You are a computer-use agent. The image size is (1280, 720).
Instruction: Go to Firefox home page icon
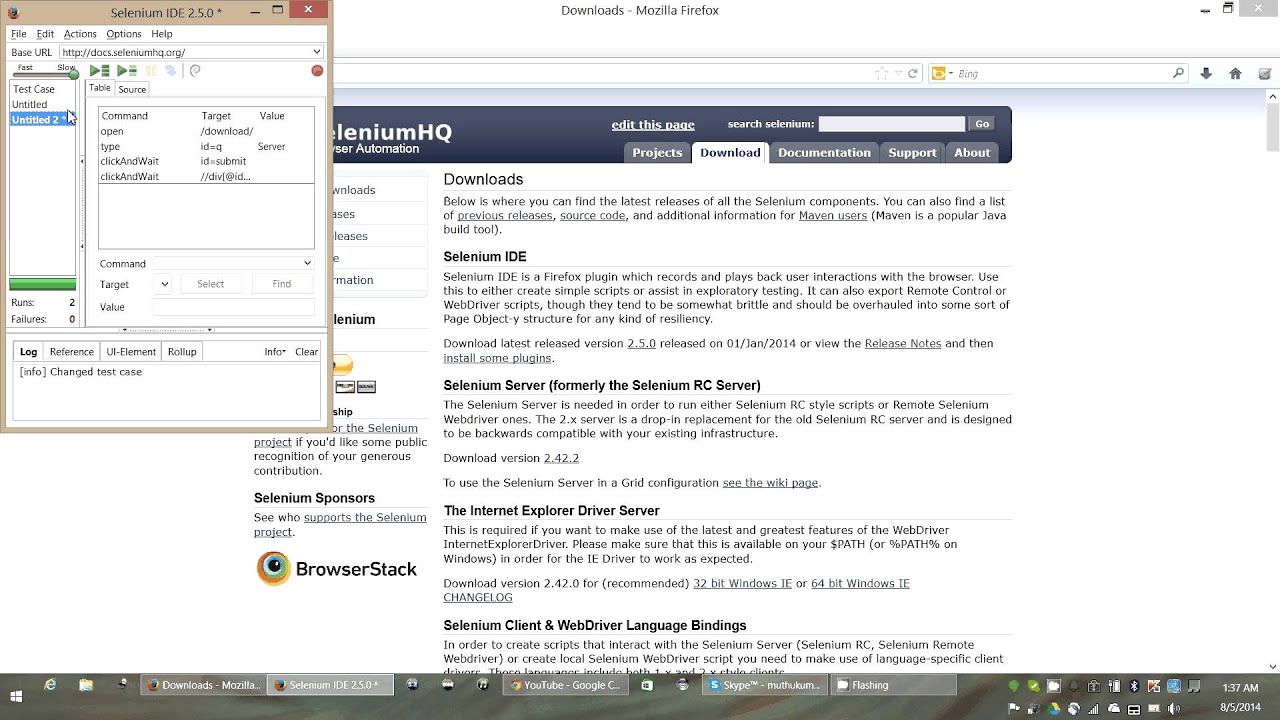point(1235,73)
